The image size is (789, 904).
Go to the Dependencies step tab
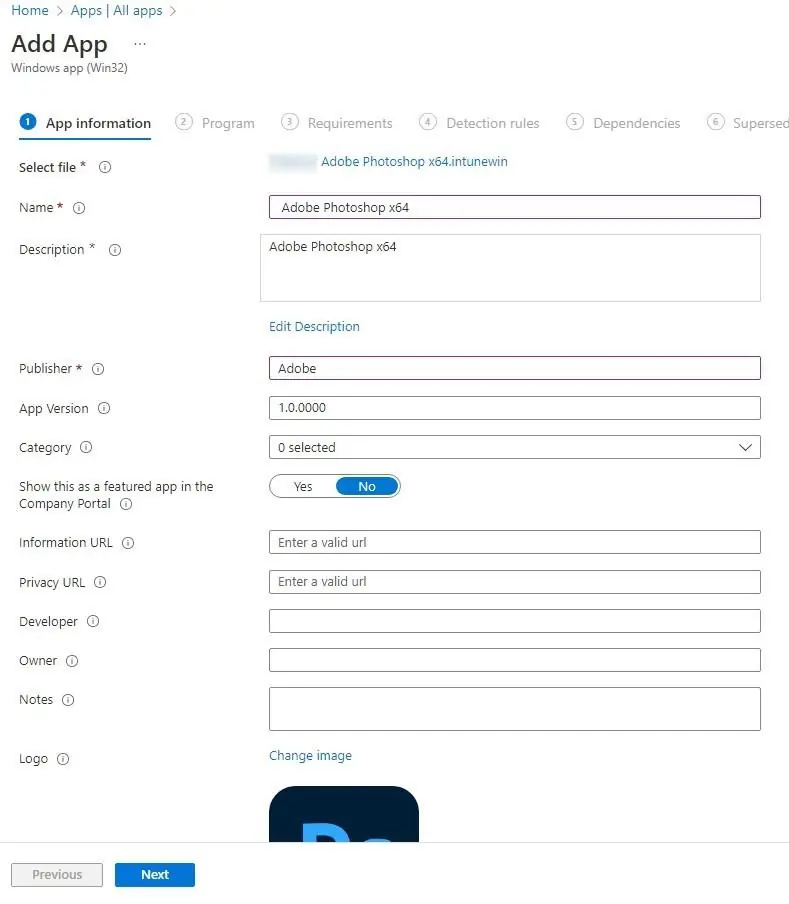pos(623,123)
